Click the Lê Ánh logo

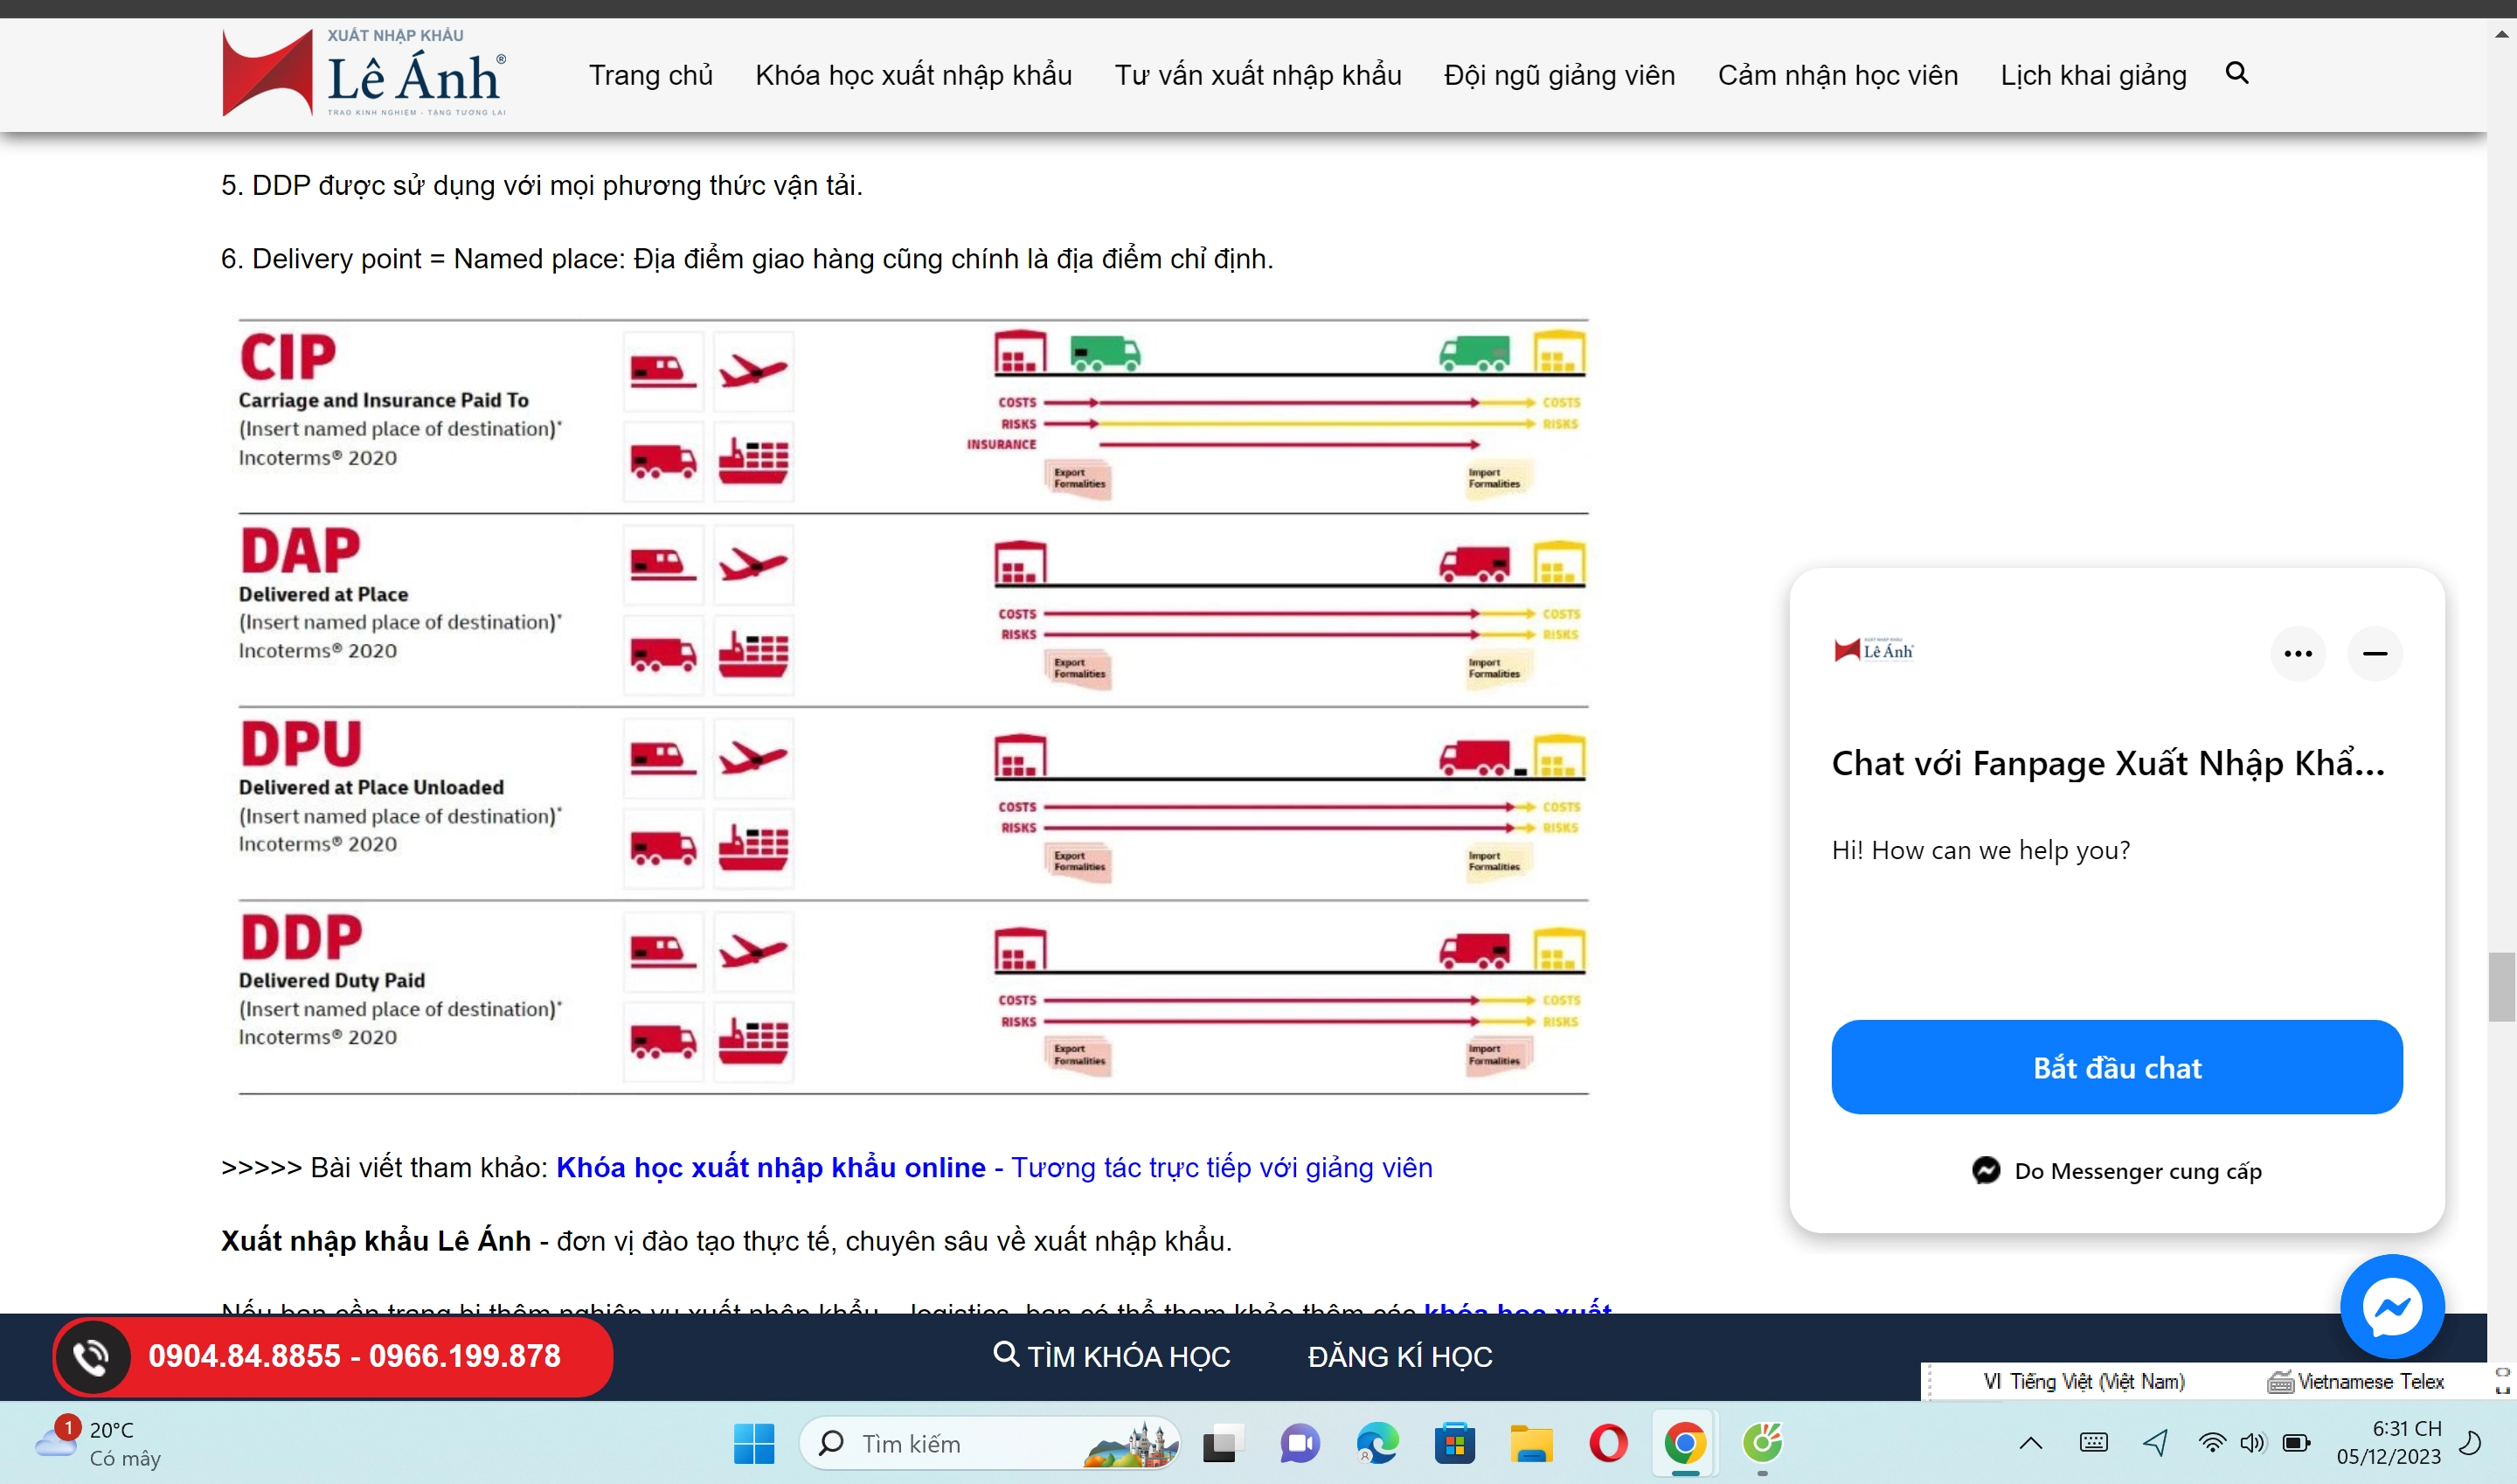point(364,73)
